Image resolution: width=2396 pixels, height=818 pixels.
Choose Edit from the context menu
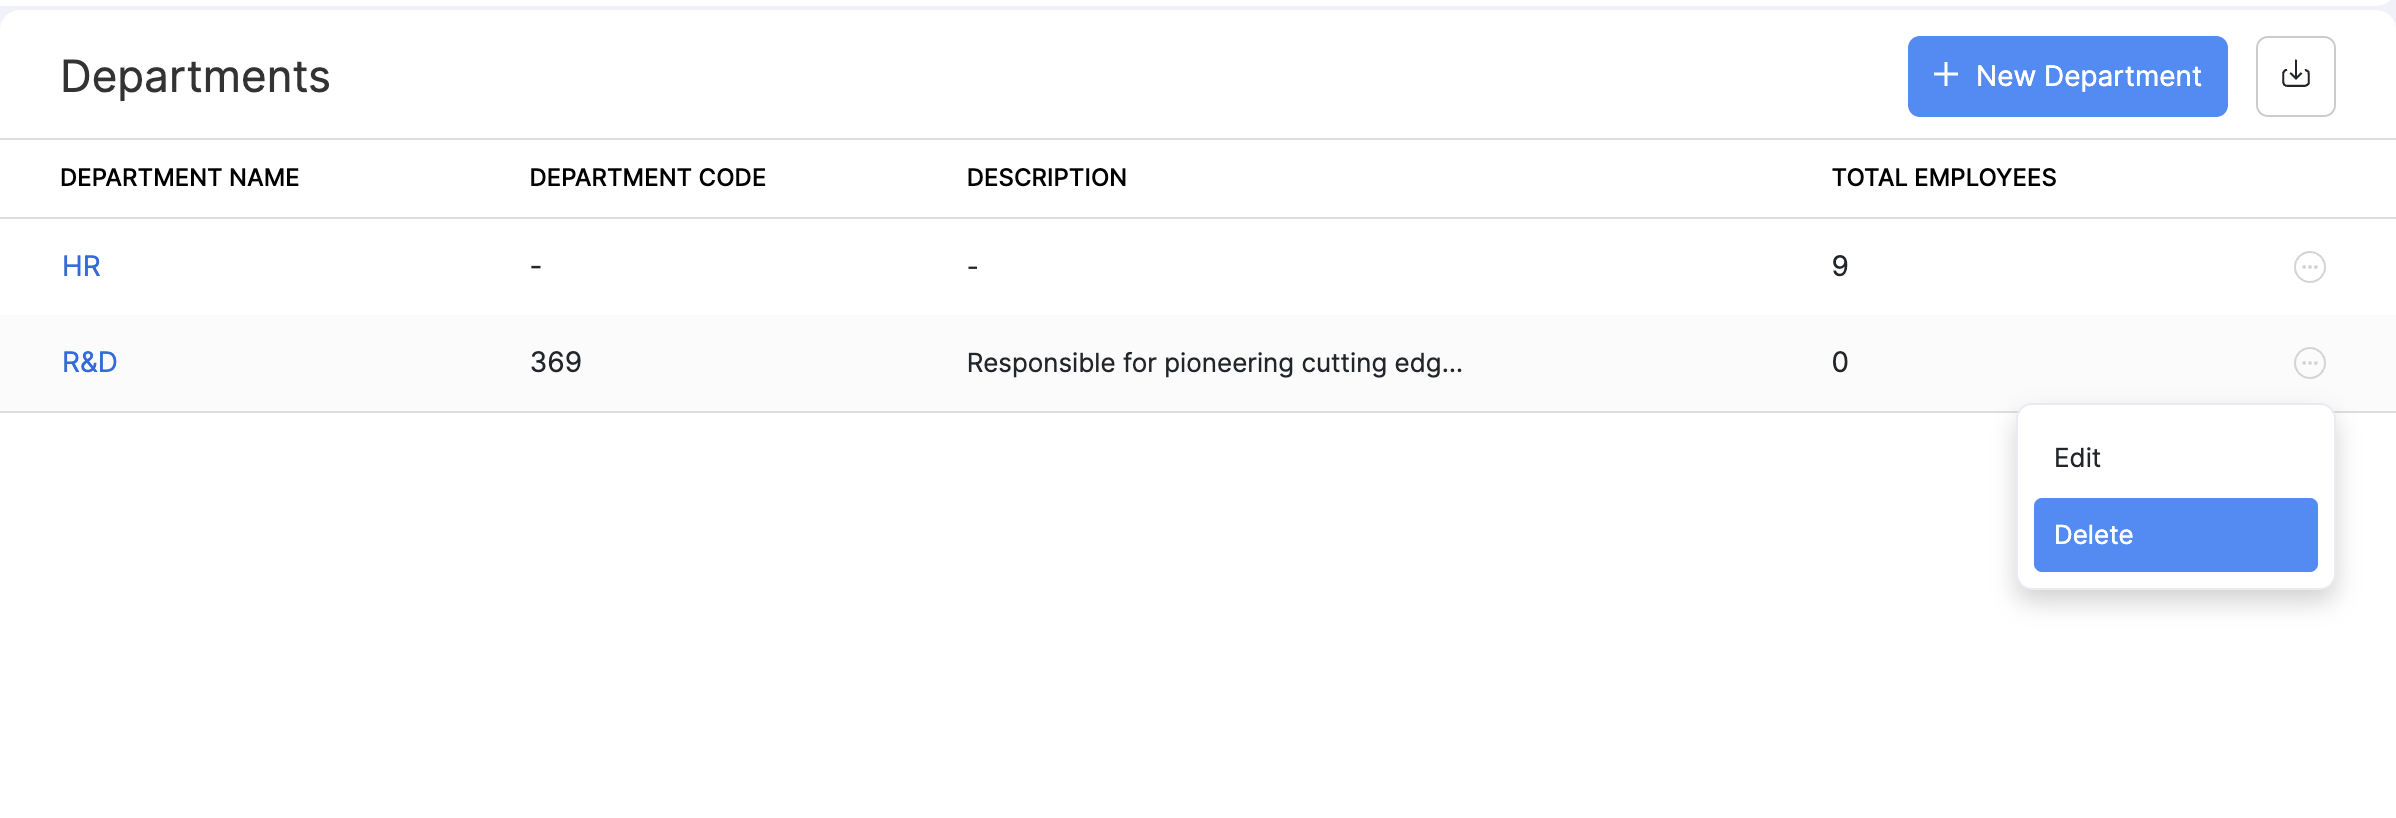2077,458
